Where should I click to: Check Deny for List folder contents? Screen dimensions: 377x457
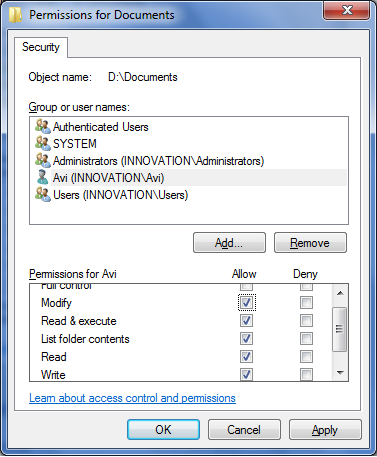tap(306, 339)
